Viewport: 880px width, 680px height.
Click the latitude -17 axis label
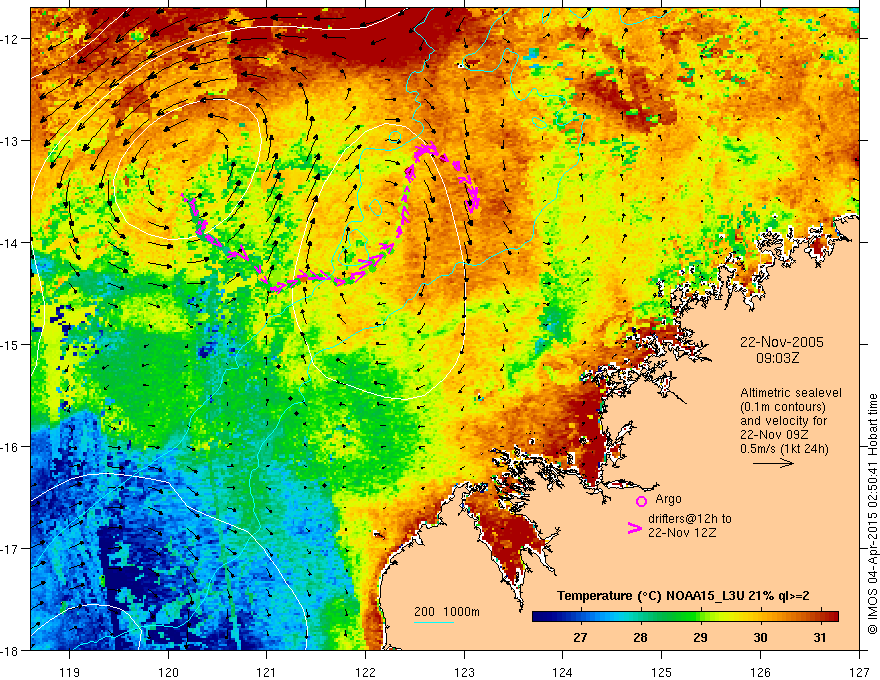tap(11, 548)
